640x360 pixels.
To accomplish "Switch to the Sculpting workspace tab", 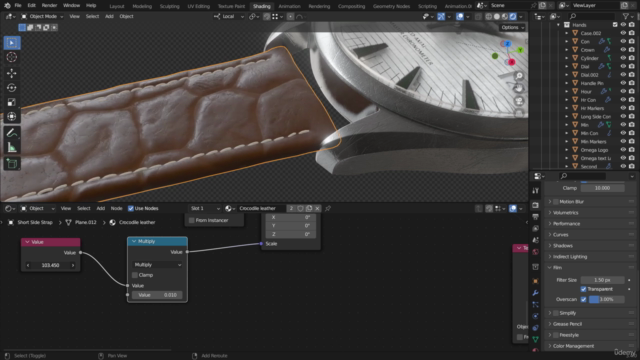I will pyautogui.click(x=169, y=6).
